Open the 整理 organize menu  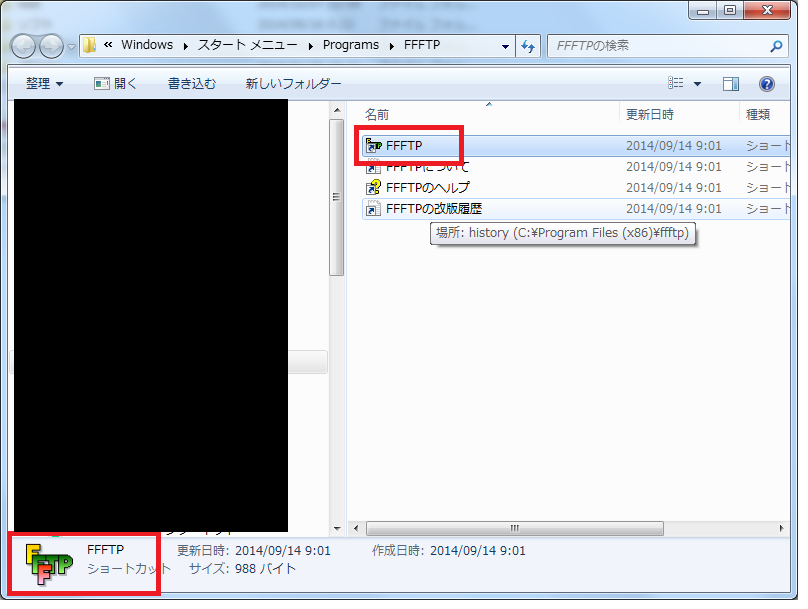44,83
